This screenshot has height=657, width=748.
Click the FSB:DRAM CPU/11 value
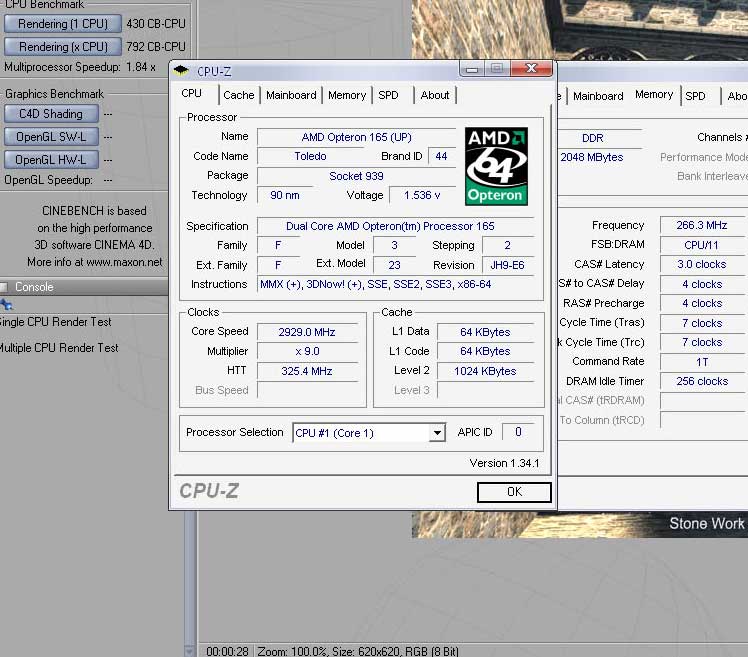(702, 245)
